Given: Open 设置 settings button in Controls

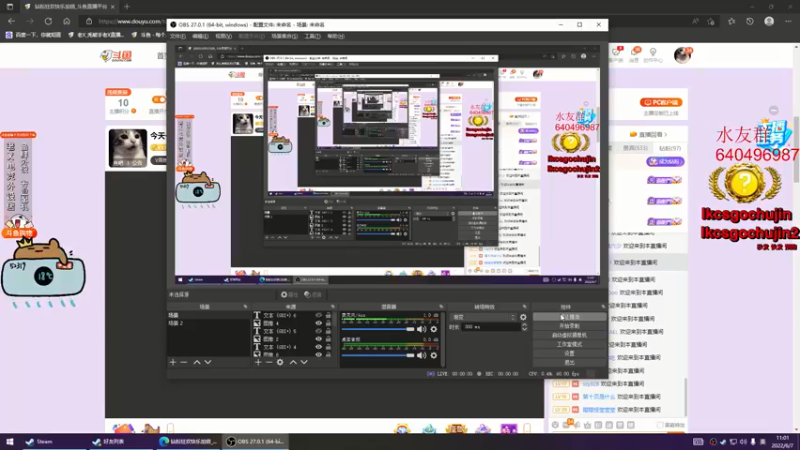Looking at the screenshot, I should tap(569, 354).
